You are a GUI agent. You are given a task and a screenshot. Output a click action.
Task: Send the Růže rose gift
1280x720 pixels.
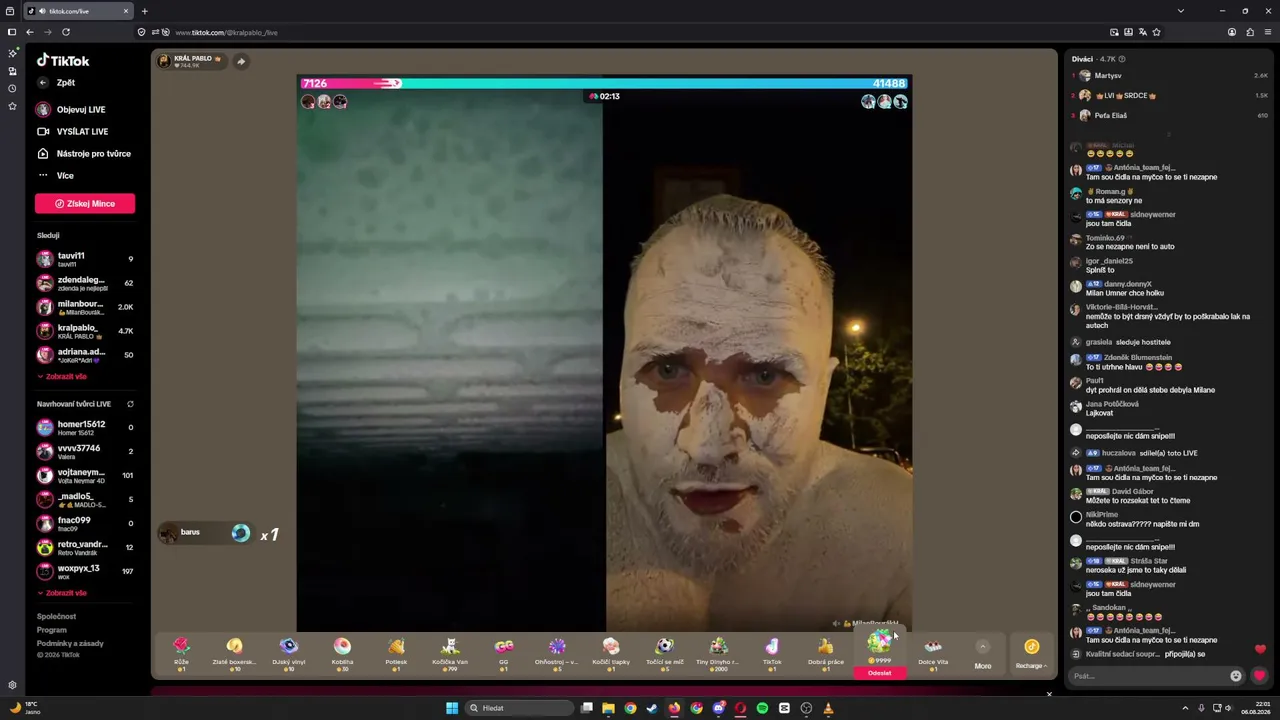point(181,652)
